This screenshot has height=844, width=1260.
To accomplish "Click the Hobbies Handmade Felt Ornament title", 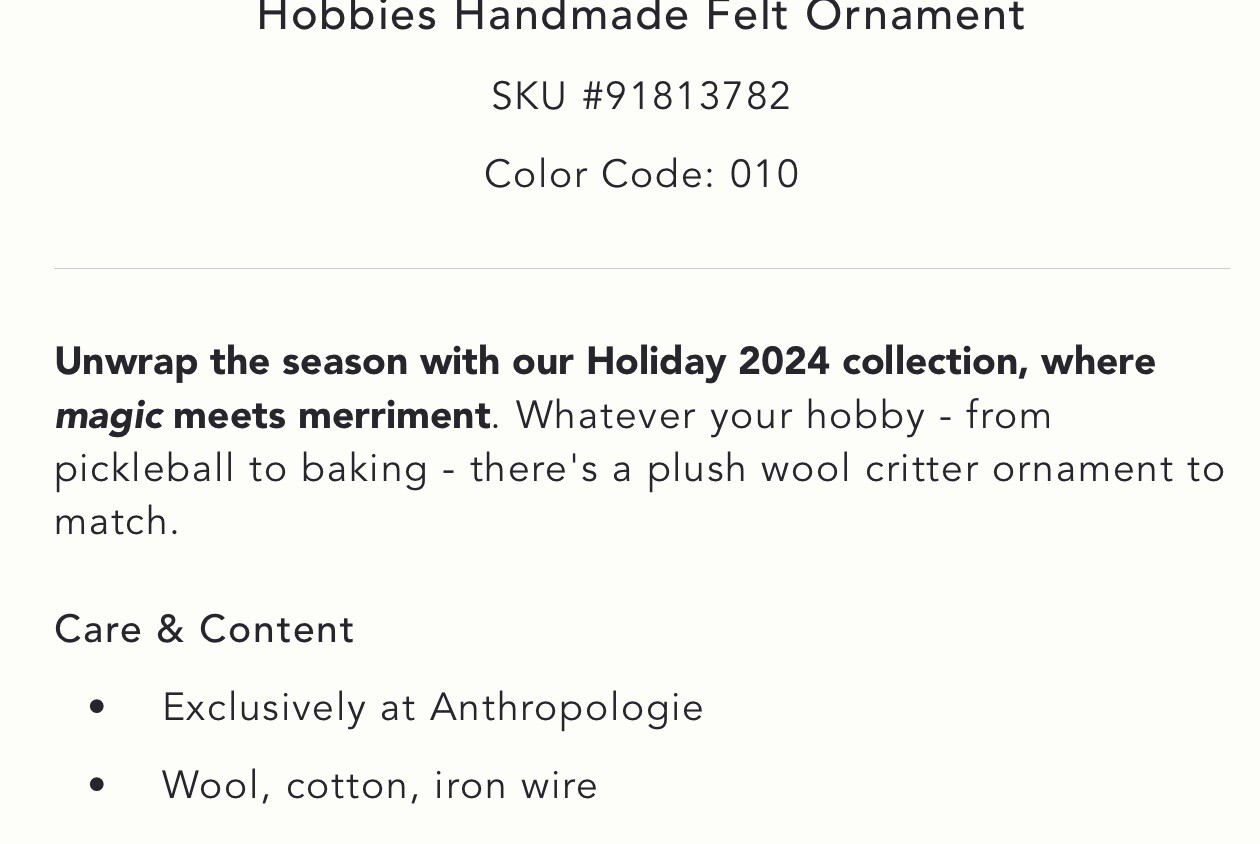I will tap(641, 16).
